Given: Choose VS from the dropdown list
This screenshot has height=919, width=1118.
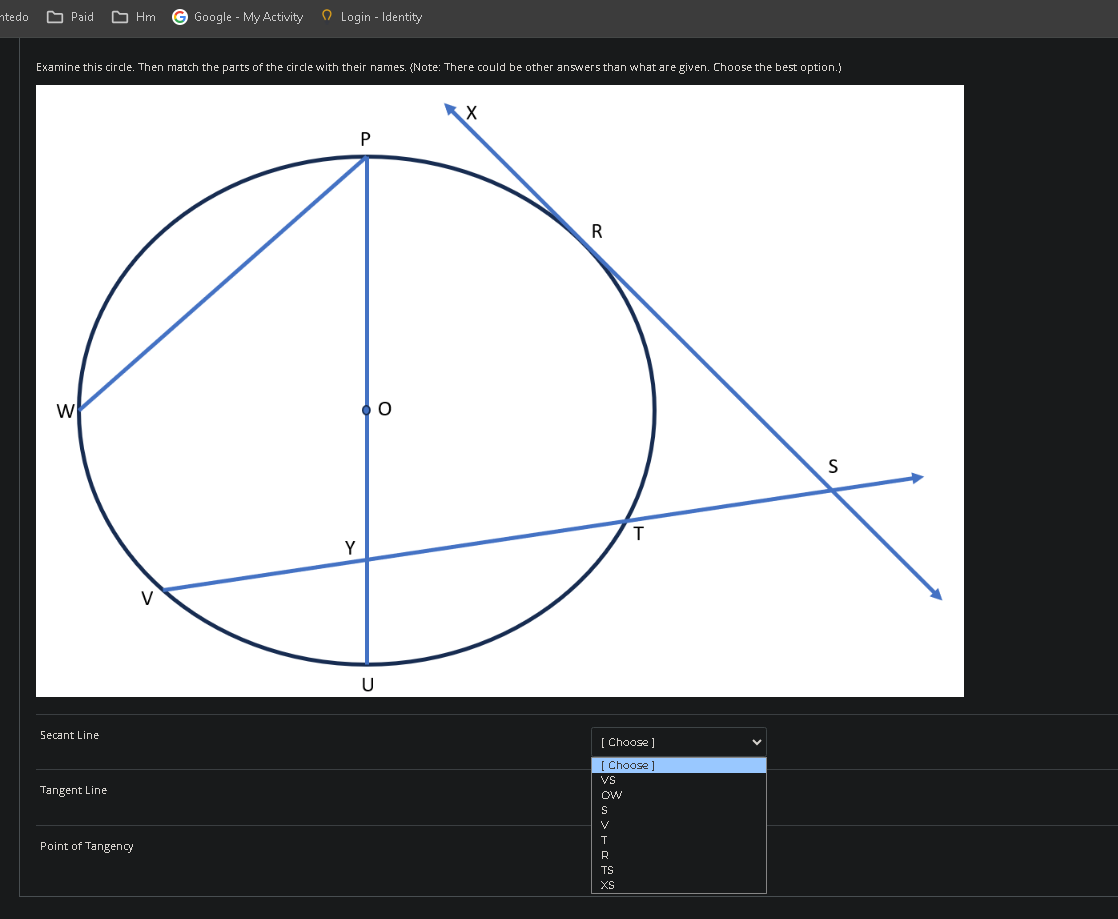Looking at the screenshot, I should tap(679, 780).
